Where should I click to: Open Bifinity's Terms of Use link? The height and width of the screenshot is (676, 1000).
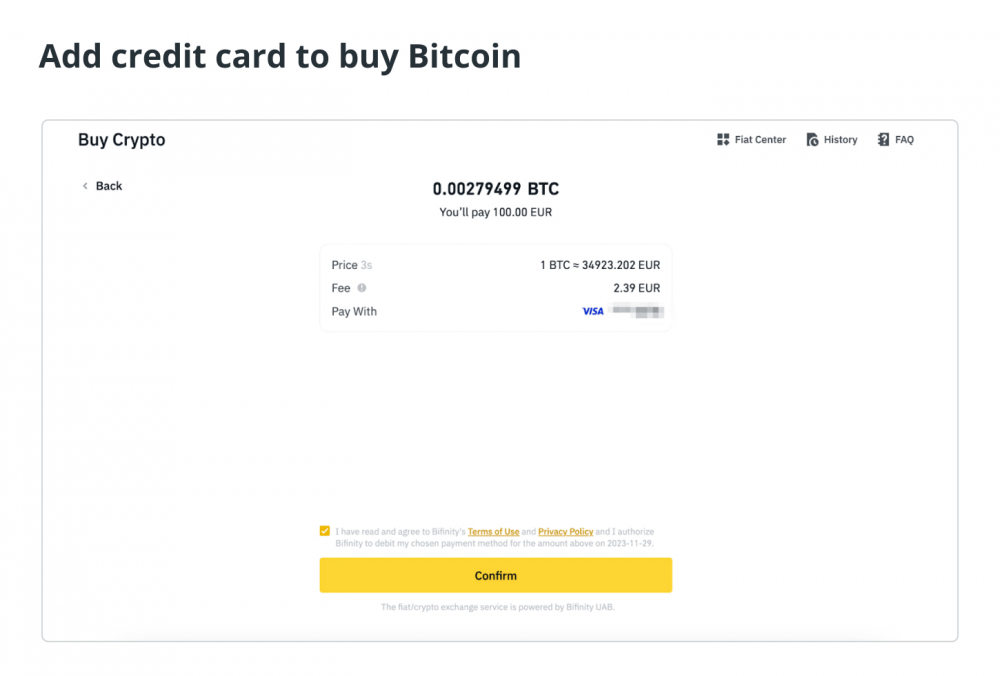click(x=494, y=531)
